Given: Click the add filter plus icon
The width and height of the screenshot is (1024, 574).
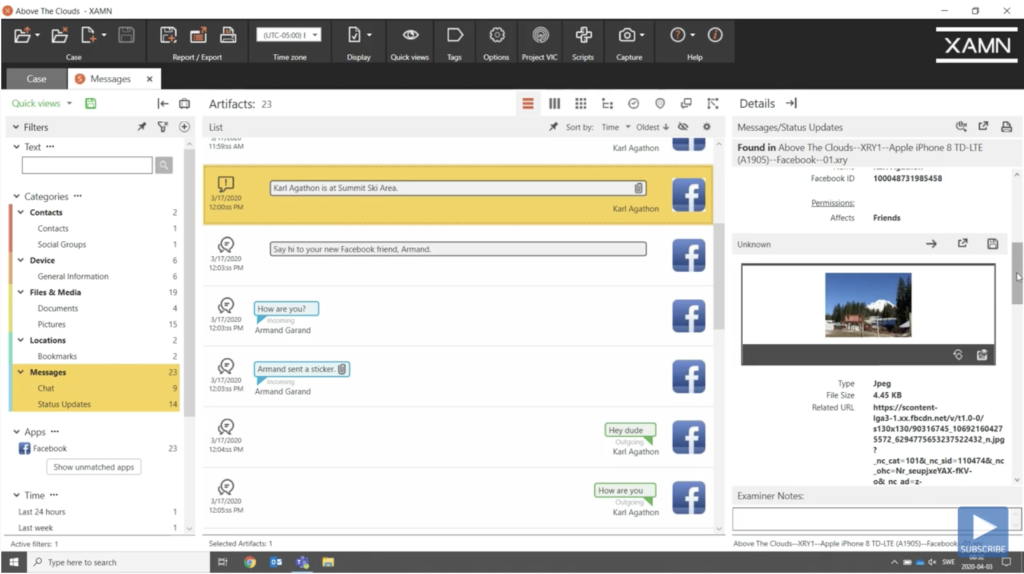Looking at the screenshot, I should pos(184,127).
